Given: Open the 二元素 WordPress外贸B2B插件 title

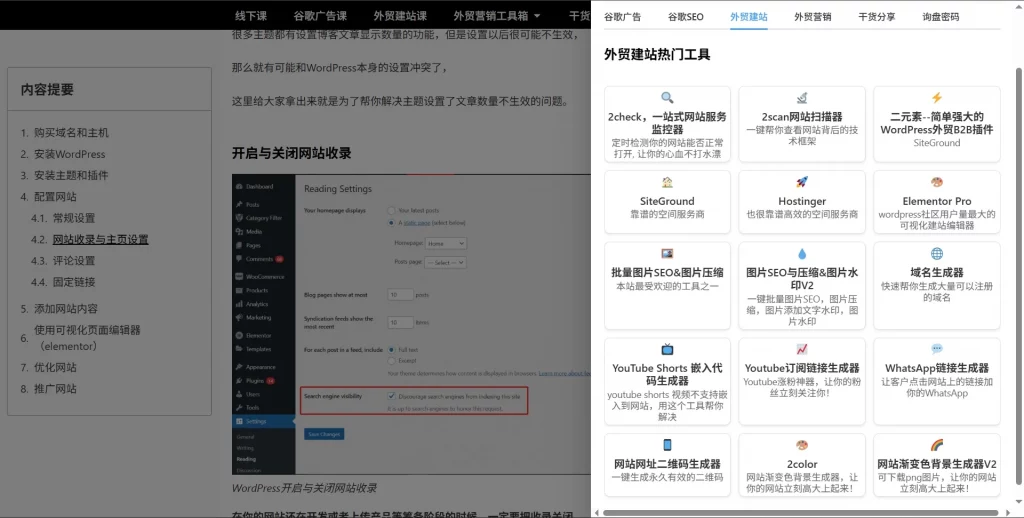Looking at the screenshot, I should click(936, 123).
